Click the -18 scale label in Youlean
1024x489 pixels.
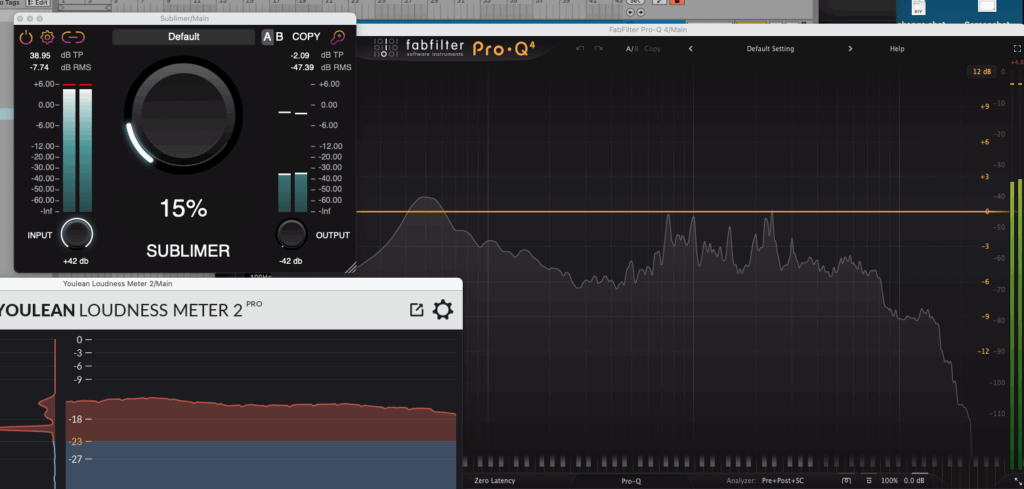[x=76, y=419]
